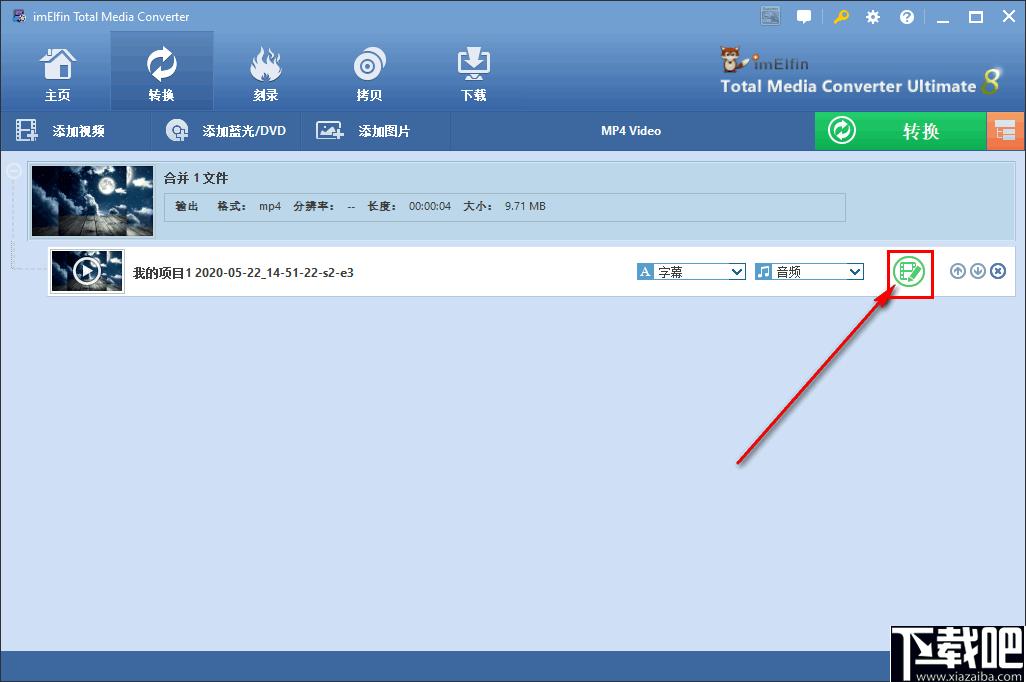
Task: Open the settings gear in title bar
Action: [873, 17]
